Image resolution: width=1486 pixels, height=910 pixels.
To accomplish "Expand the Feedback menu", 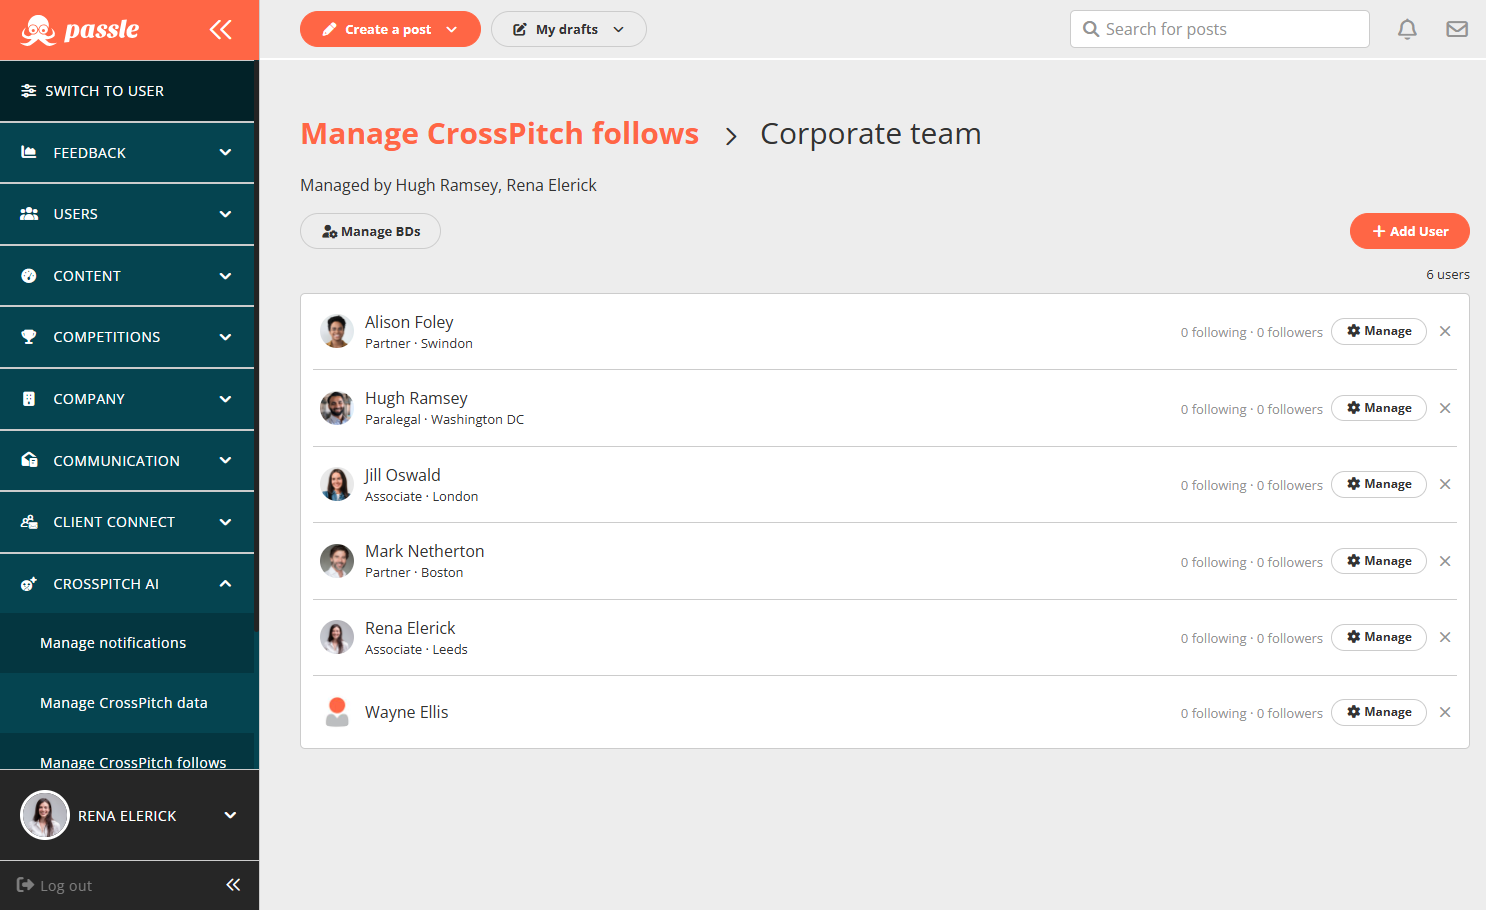I will click(x=127, y=153).
